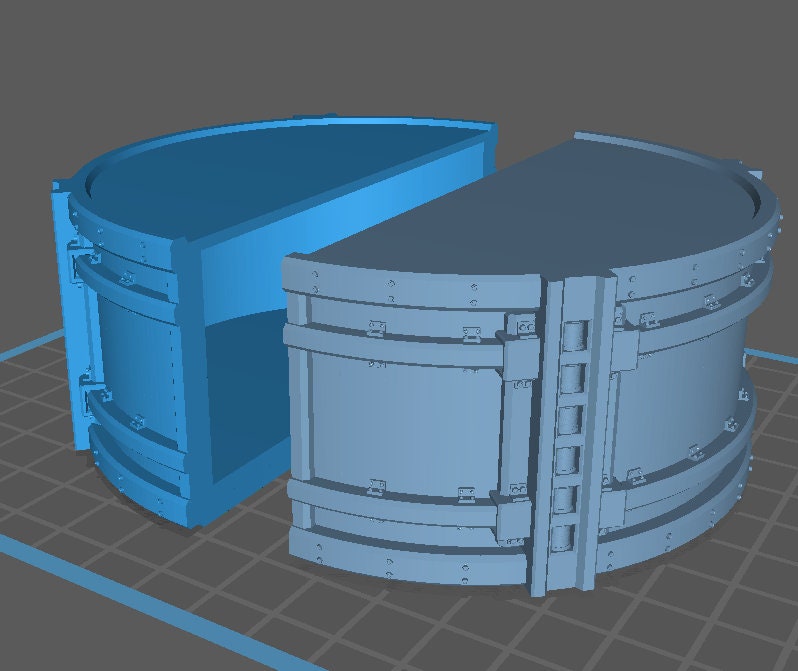Click the center front panel of right model
This screenshot has height=671, width=798.
tap(400, 420)
